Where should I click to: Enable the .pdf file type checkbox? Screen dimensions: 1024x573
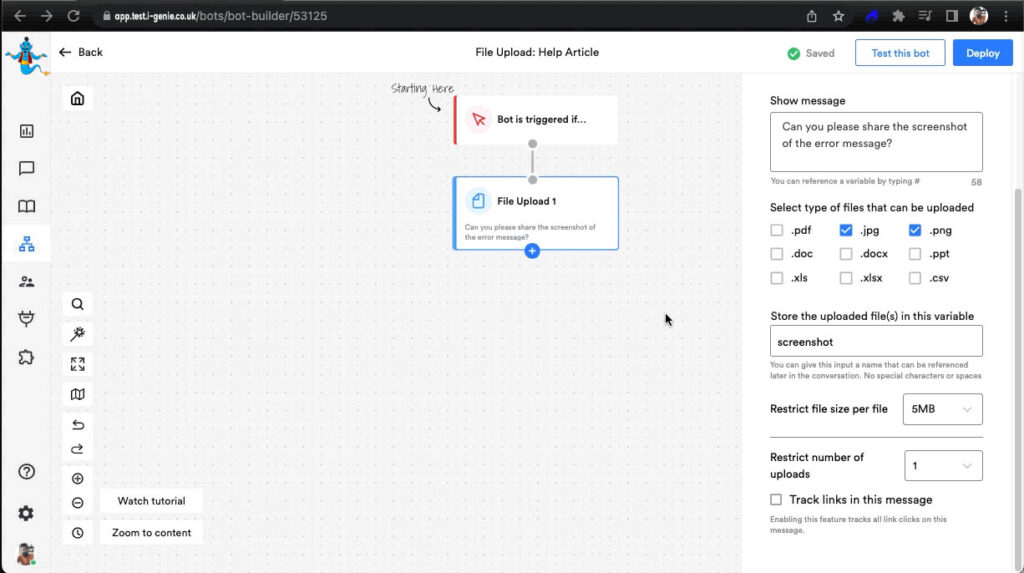click(x=777, y=230)
